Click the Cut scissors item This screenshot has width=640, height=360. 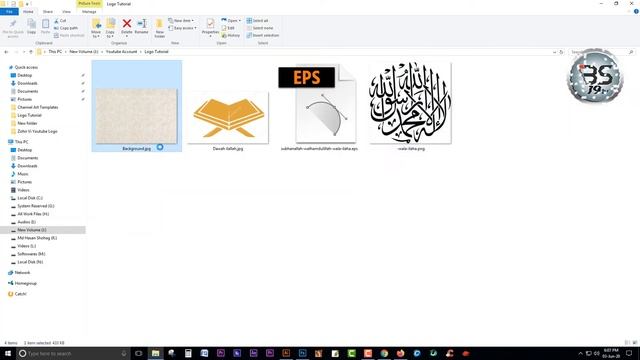pyautogui.click(x=60, y=20)
